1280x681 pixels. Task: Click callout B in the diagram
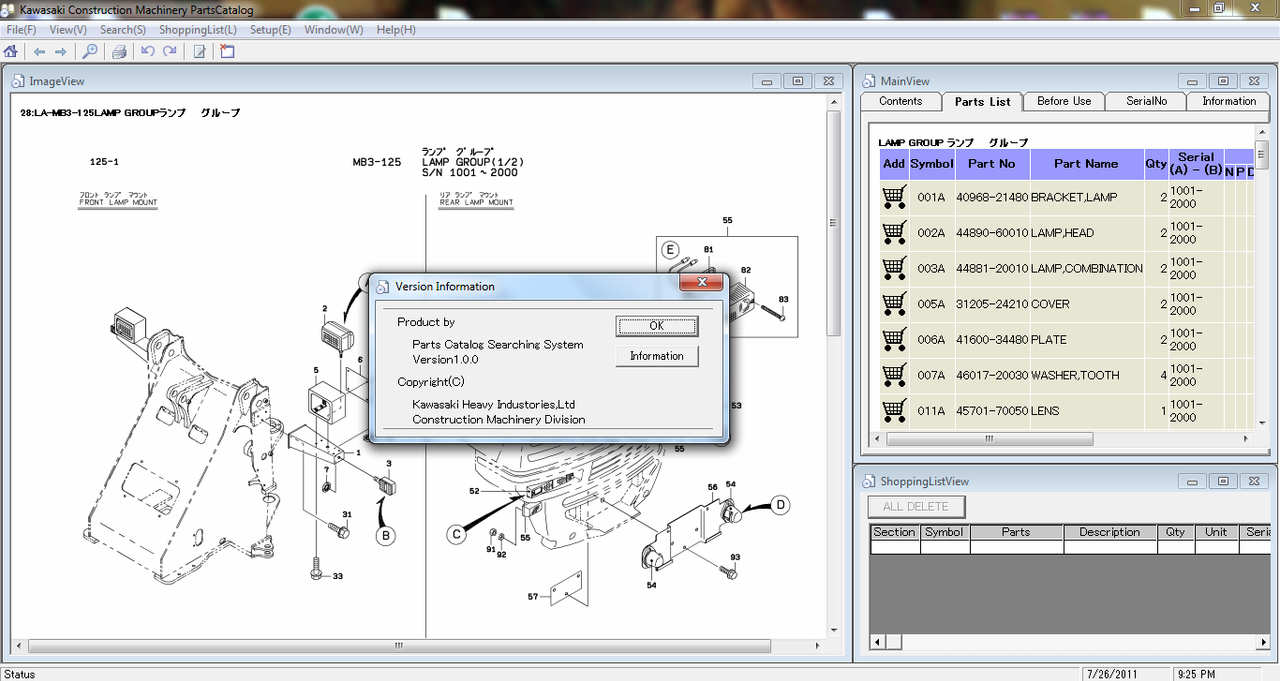pos(386,535)
